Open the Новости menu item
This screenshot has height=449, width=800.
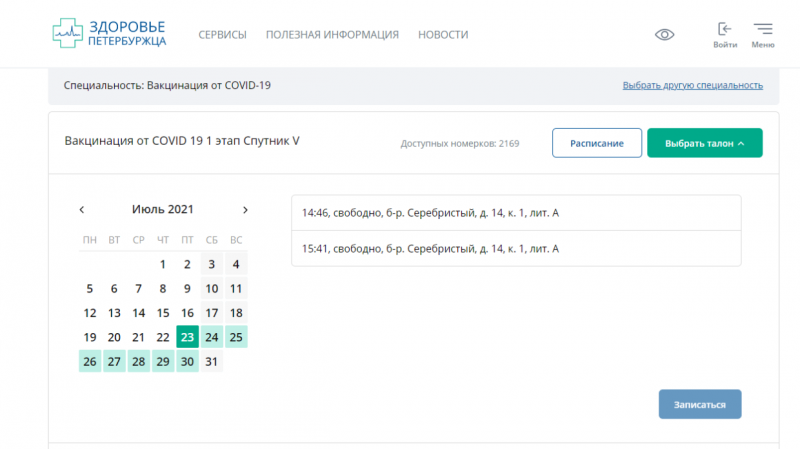(443, 35)
